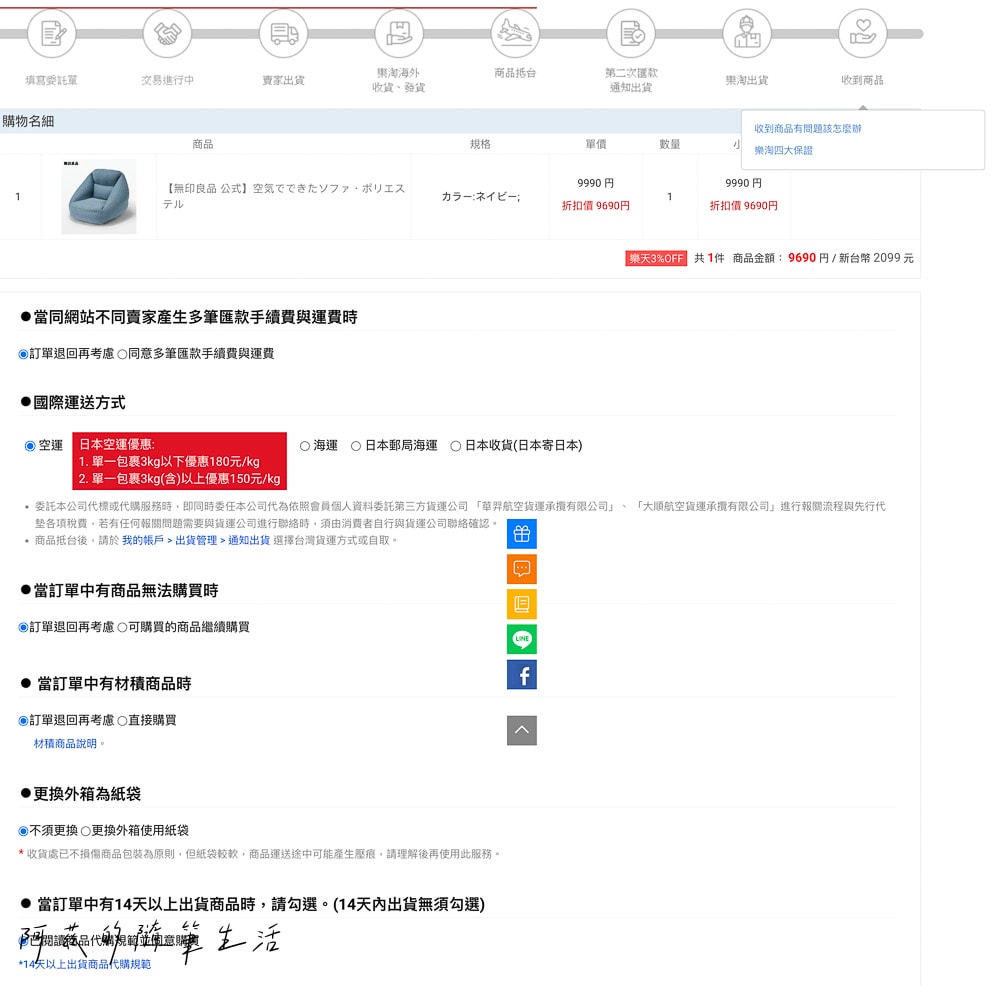Select 日本郵局海運 shipping method
The image size is (1000, 986).
(356, 446)
